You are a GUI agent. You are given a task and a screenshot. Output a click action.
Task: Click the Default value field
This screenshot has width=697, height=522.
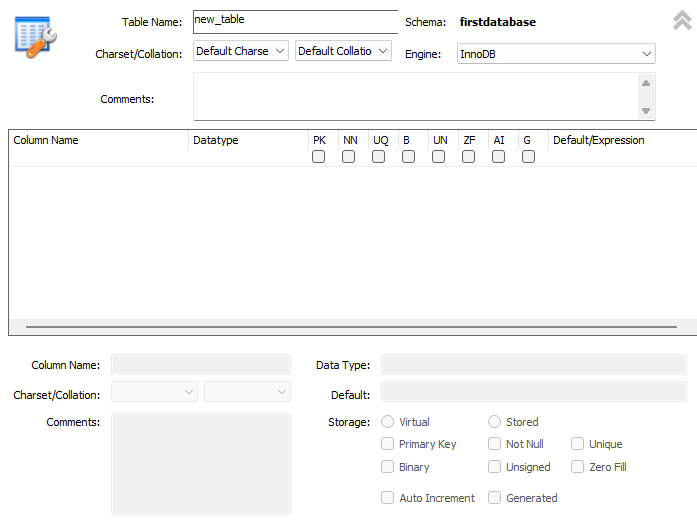534,392
